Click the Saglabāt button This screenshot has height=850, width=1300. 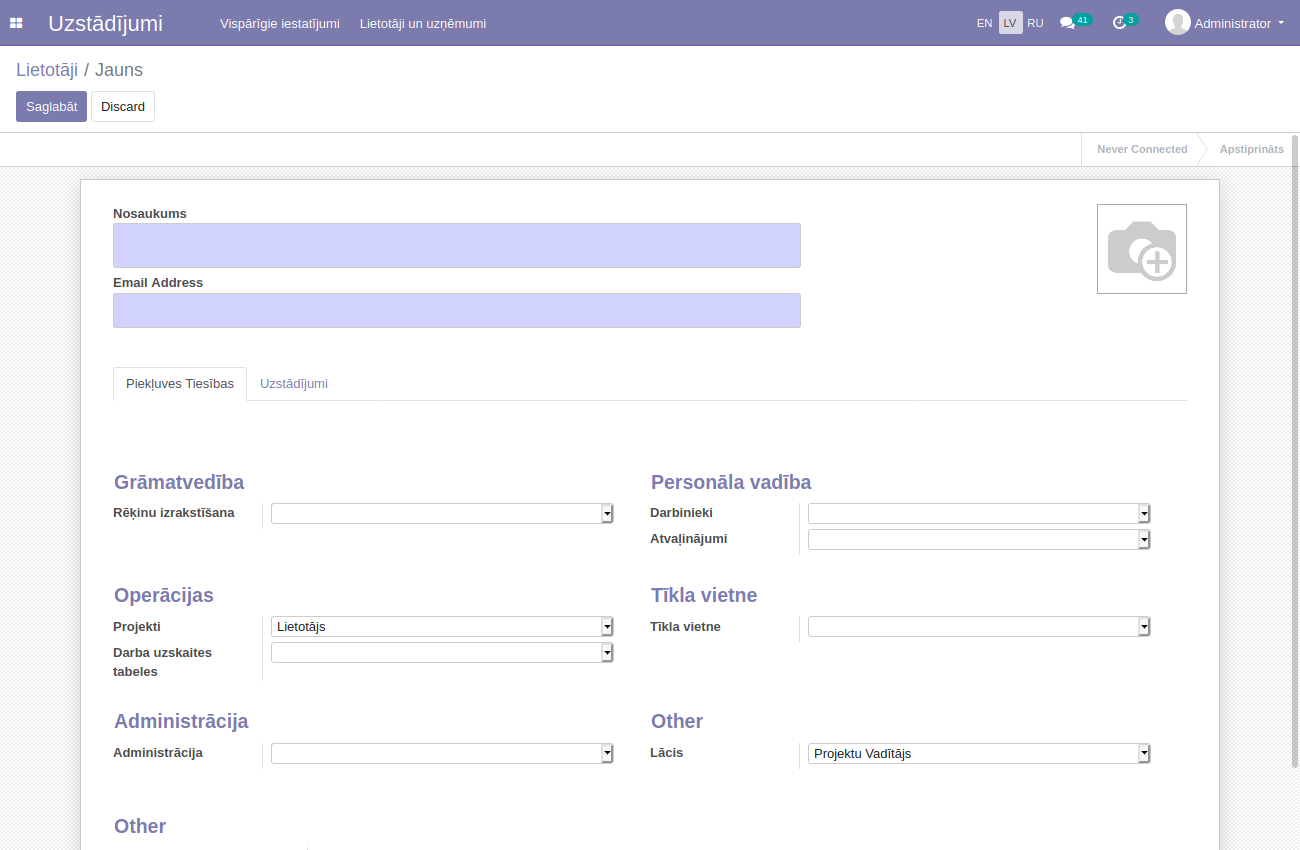tap(51, 107)
